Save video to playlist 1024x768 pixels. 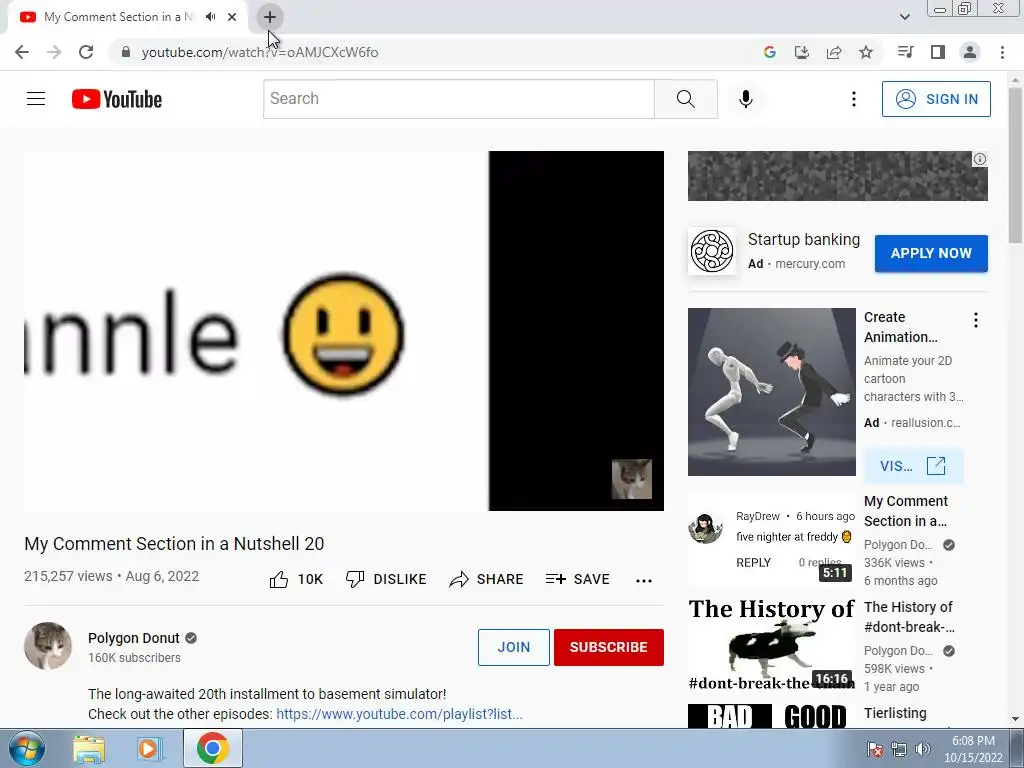pyautogui.click(x=577, y=579)
